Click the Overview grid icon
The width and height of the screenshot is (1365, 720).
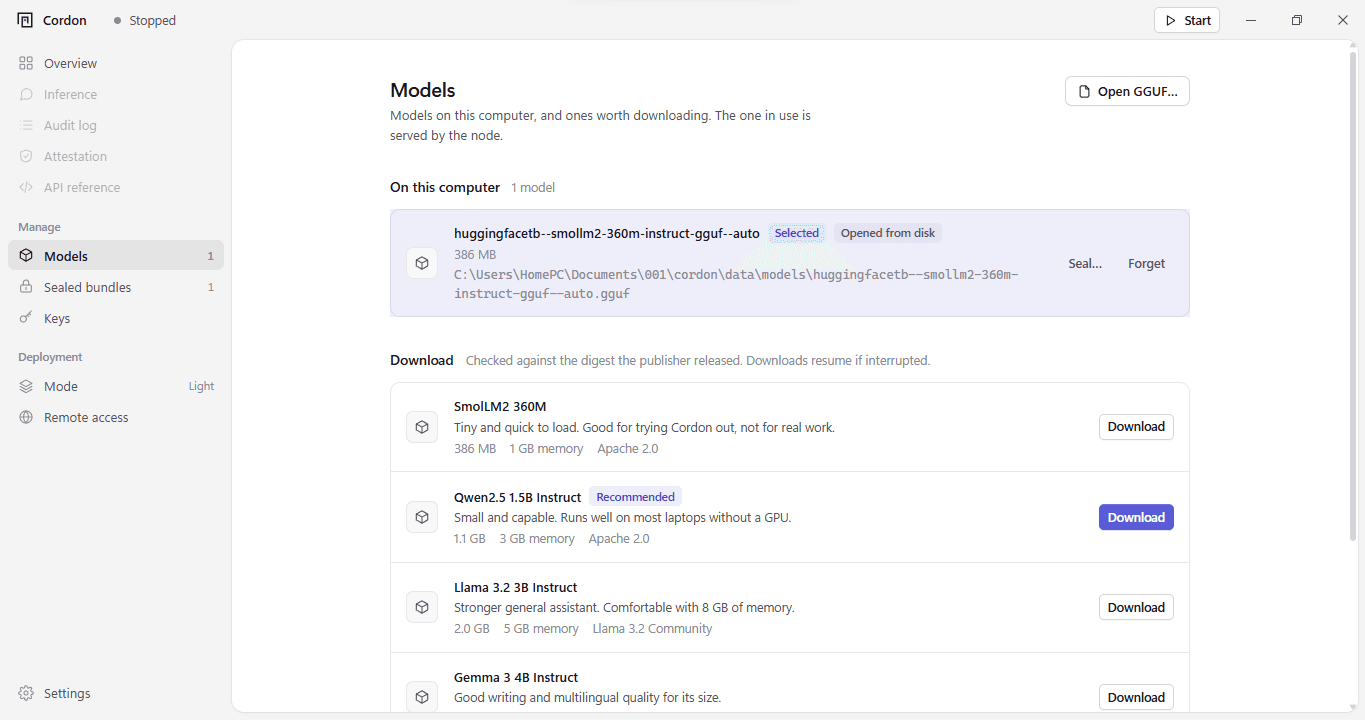26,63
